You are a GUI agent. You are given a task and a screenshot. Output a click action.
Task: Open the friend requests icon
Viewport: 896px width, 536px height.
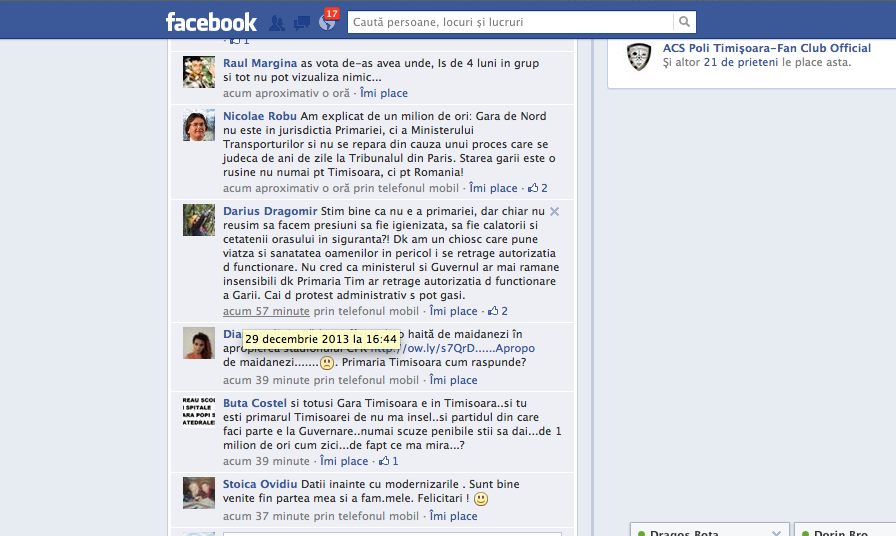(x=277, y=23)
